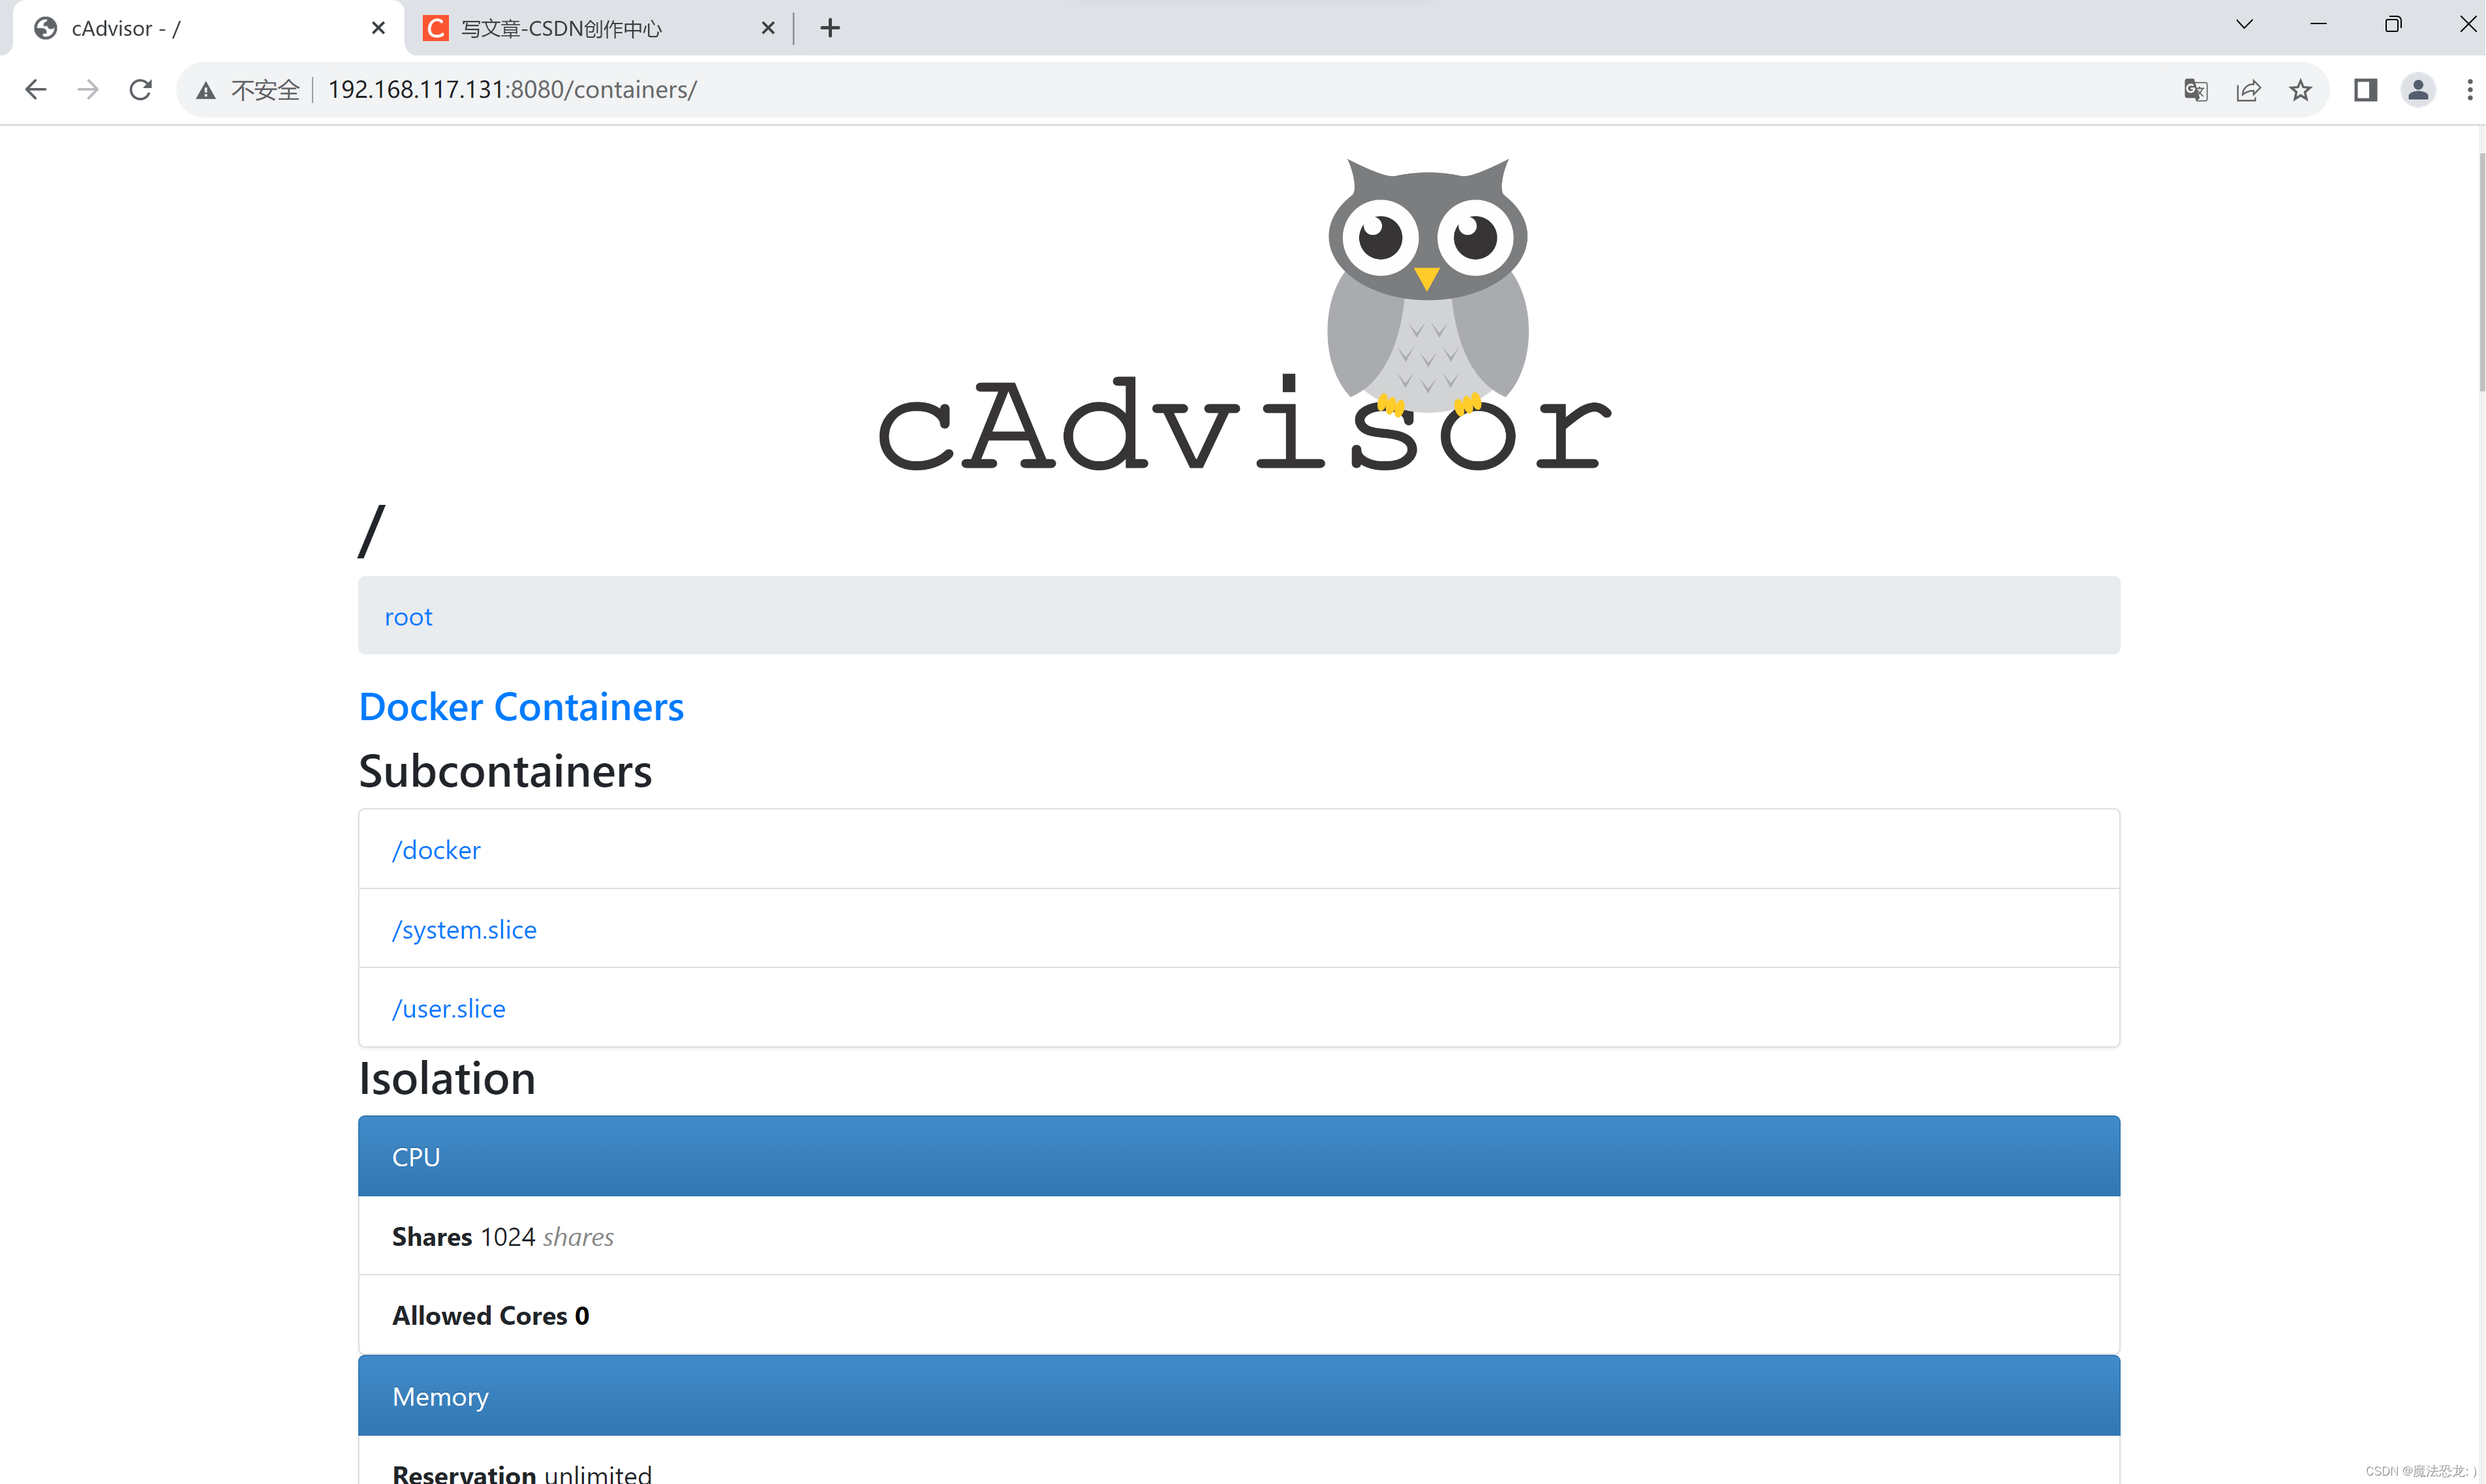Click the root breadcrumb link
Image resolution: width=2486 pixels, height=1484 pixels.
[x=408, y=617]
